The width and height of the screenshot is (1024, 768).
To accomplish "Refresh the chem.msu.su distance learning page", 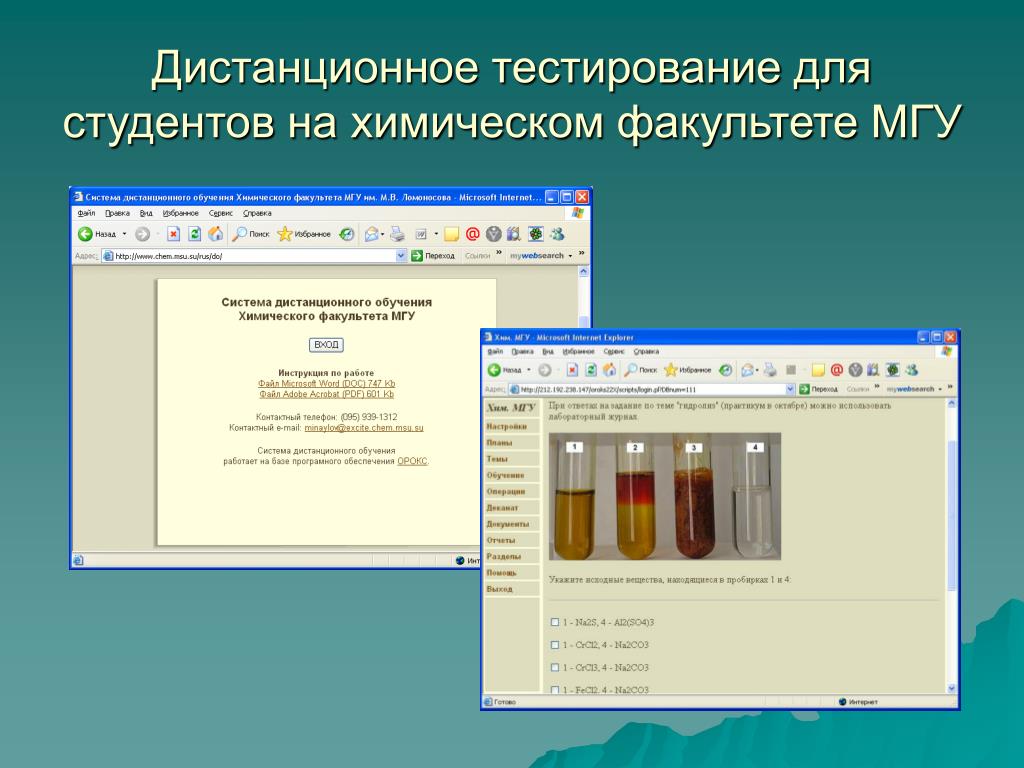I will tap(194, 234).
